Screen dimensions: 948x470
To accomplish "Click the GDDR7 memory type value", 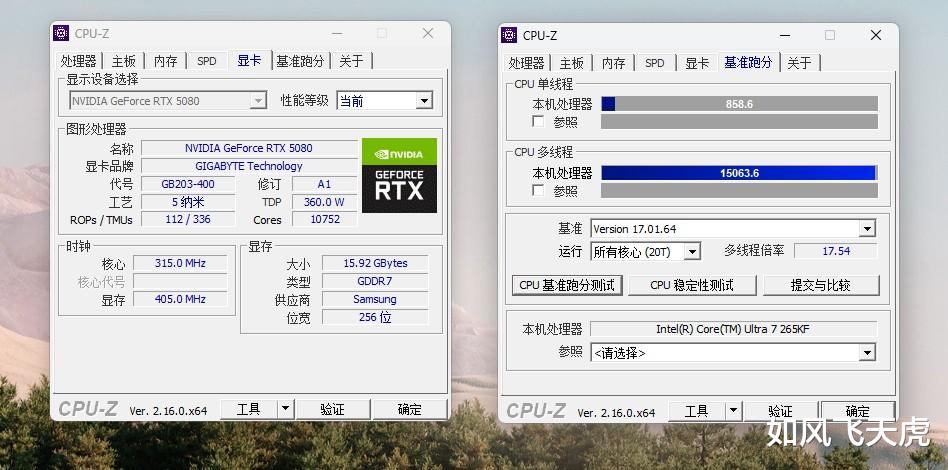I will click(x=375, y=281).
